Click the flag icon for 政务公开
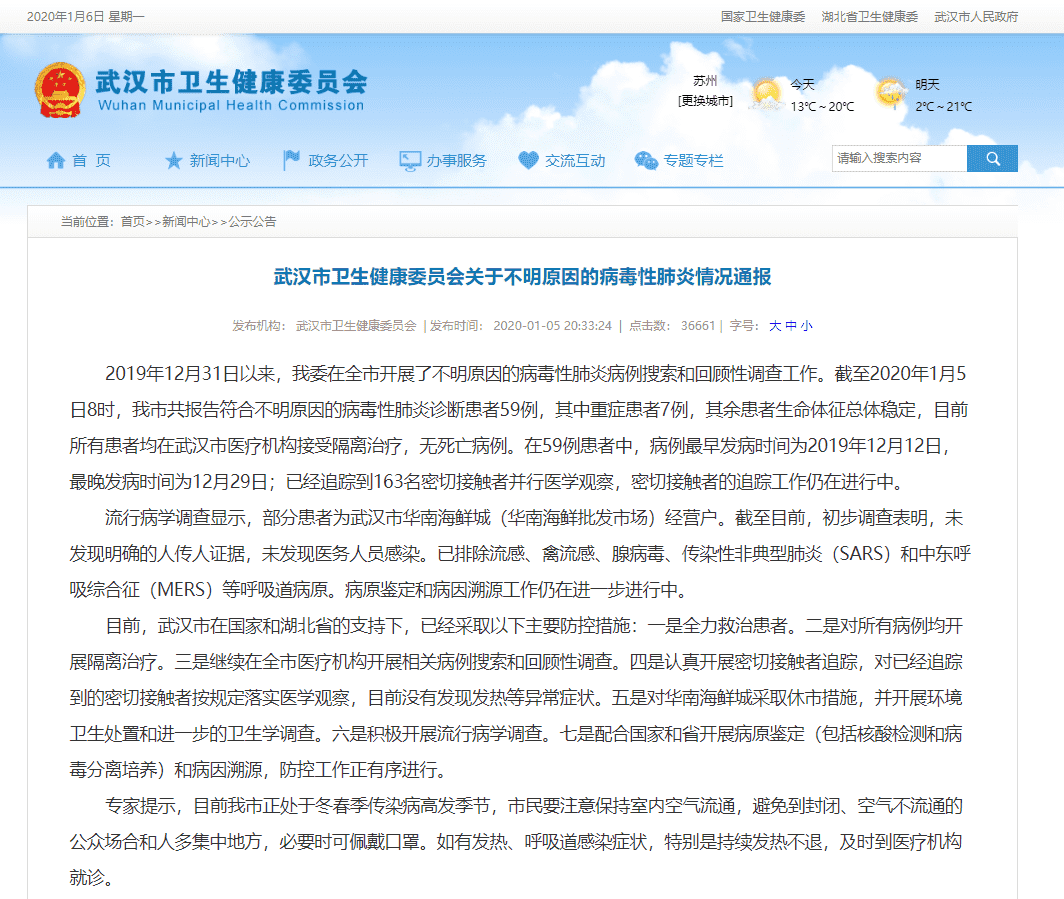Viewport: 1064px width, 899px height. [x=292, y=160]
